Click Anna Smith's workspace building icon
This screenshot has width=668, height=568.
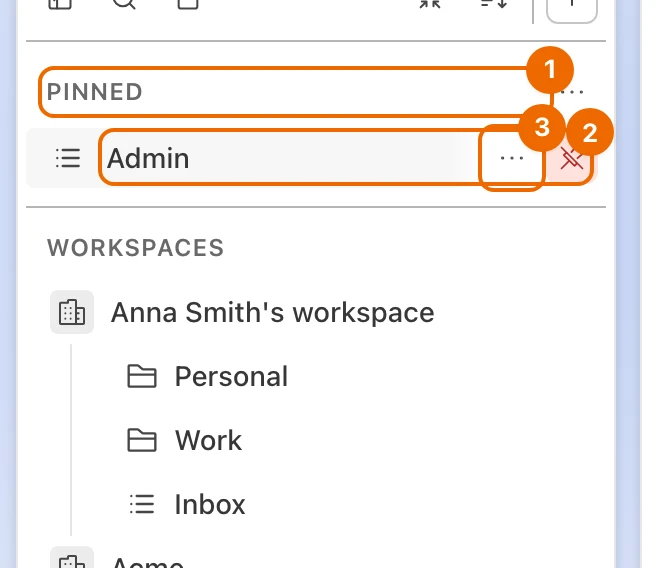(72, 312)
